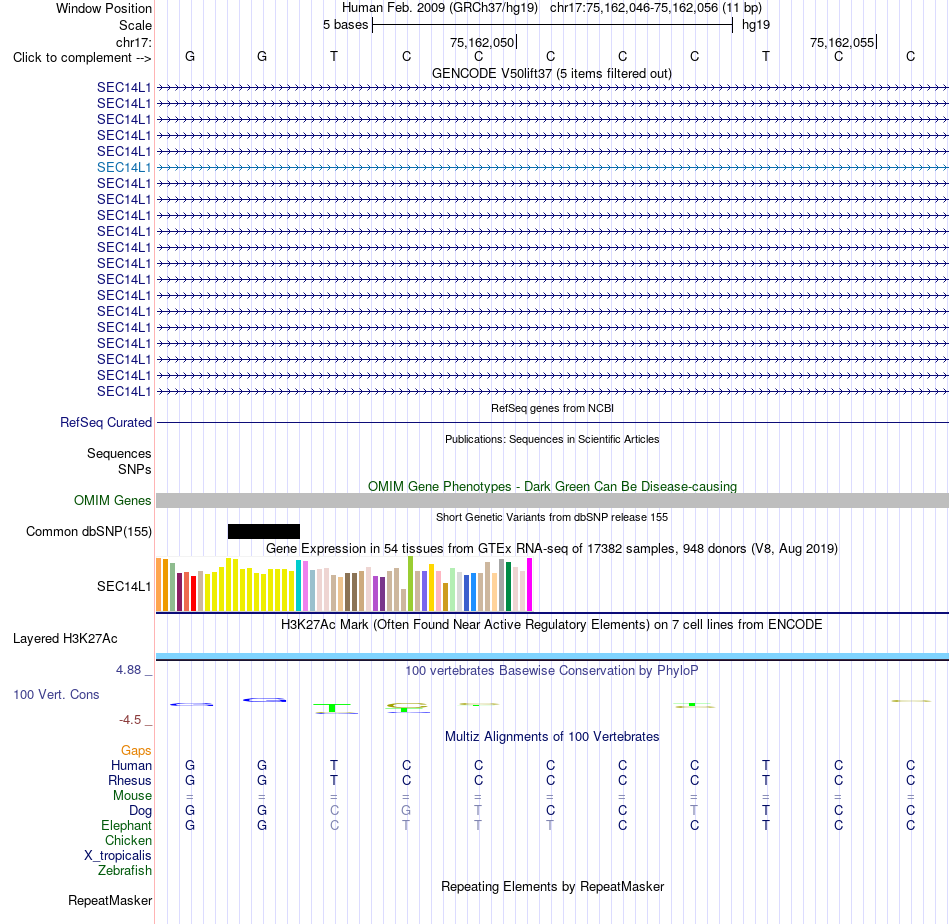
Task: Select the light-blue highlighted SEC14L1 transcript label
Action: [124, 167]
